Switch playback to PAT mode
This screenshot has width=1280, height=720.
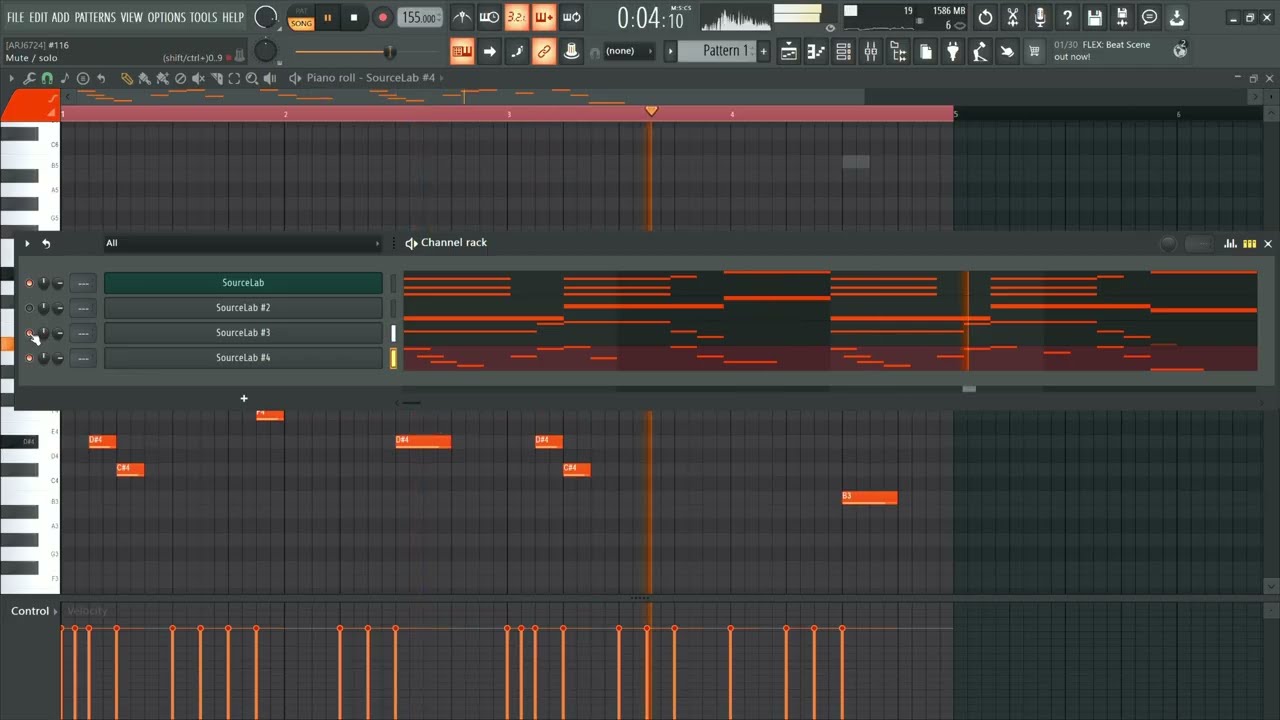(301, 11)
